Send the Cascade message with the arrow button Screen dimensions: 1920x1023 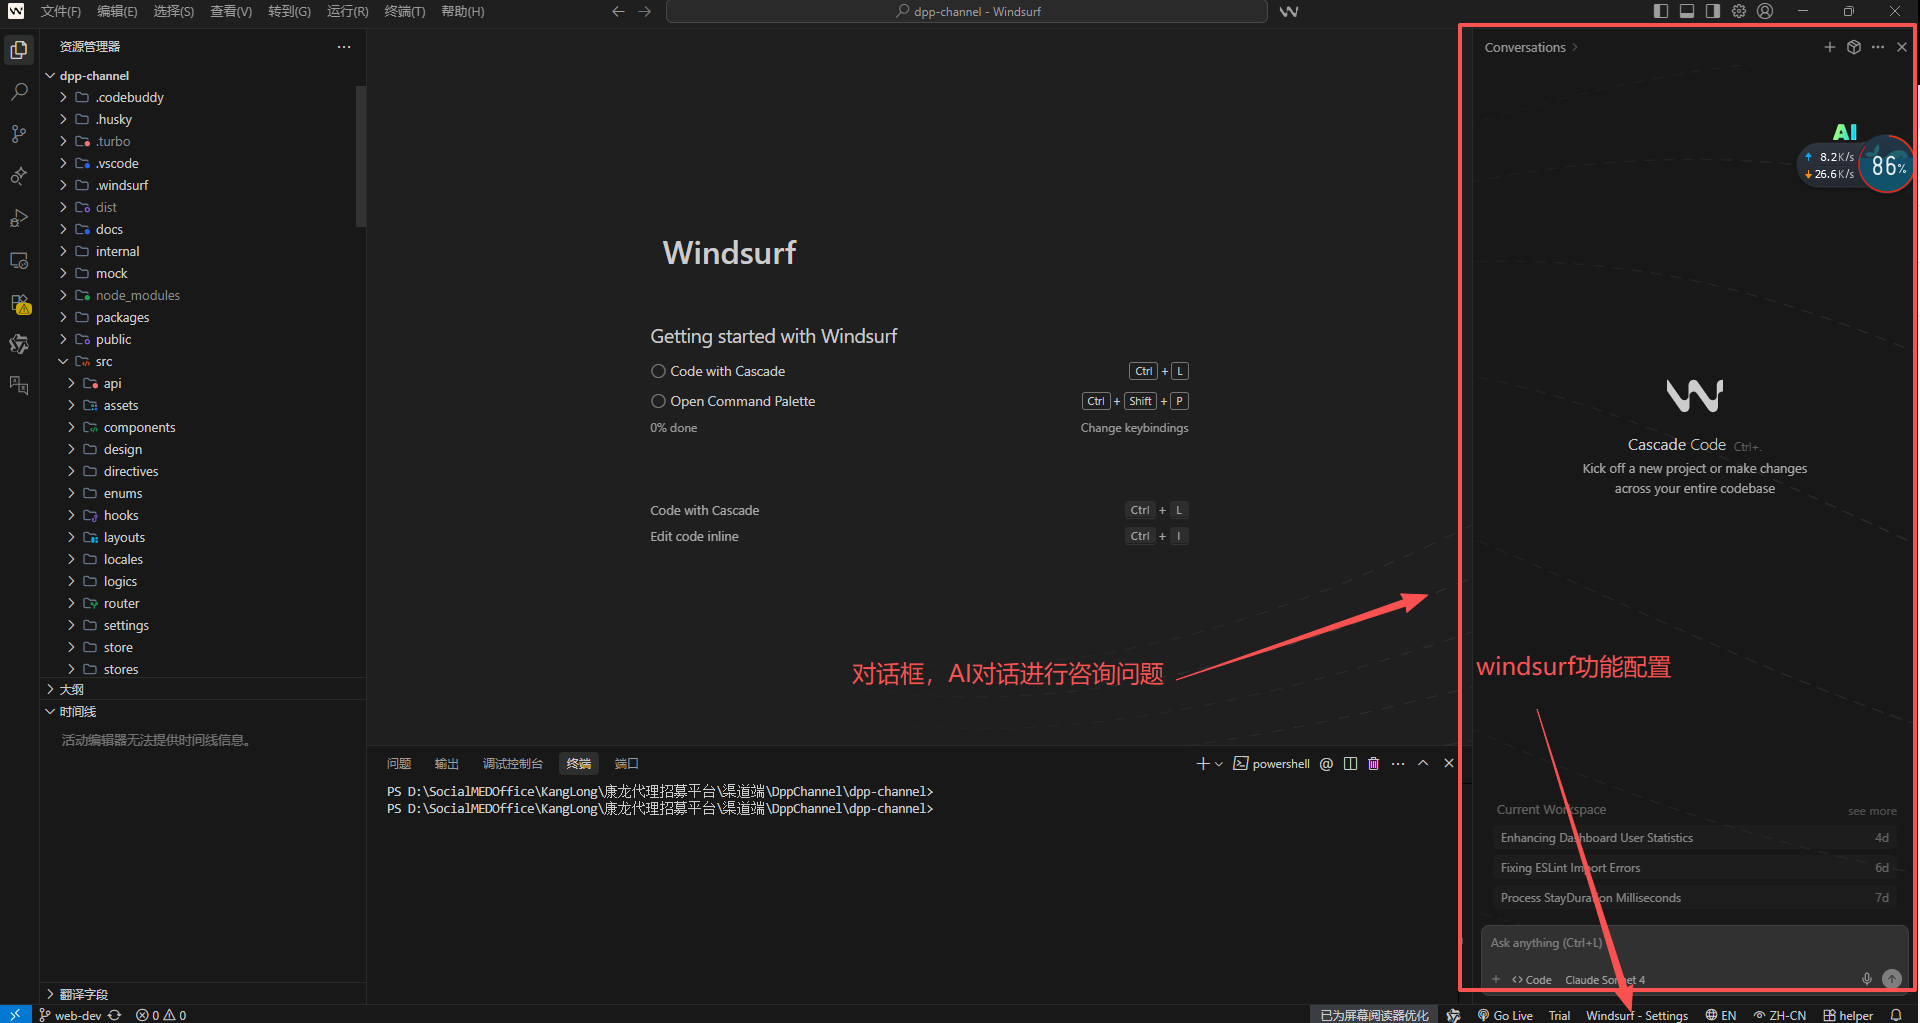pos(1892,979)
